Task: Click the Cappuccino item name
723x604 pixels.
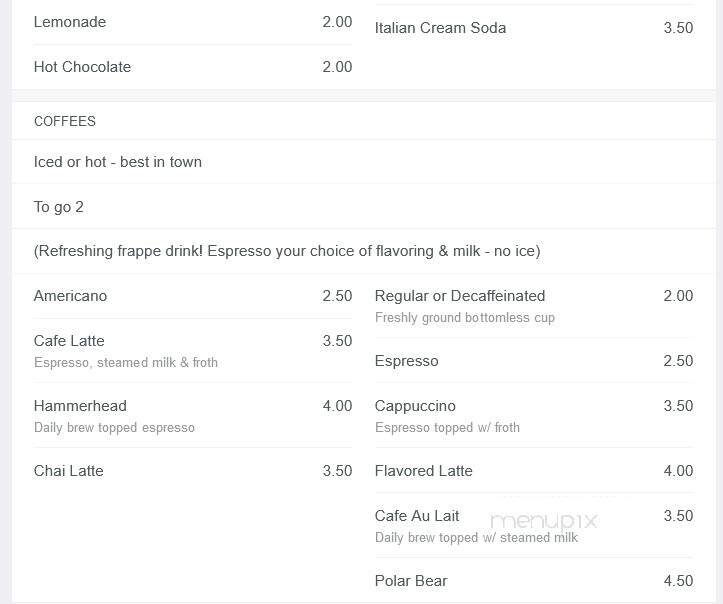Action: point(415,406)
